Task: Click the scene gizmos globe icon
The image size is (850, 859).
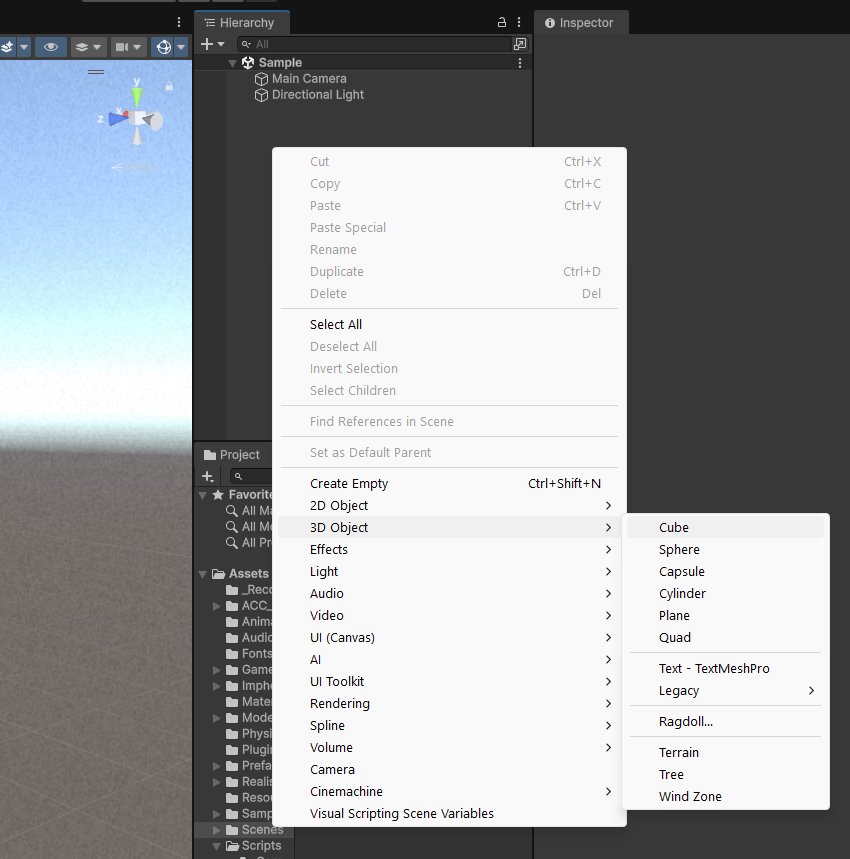Action: [163, 47]
